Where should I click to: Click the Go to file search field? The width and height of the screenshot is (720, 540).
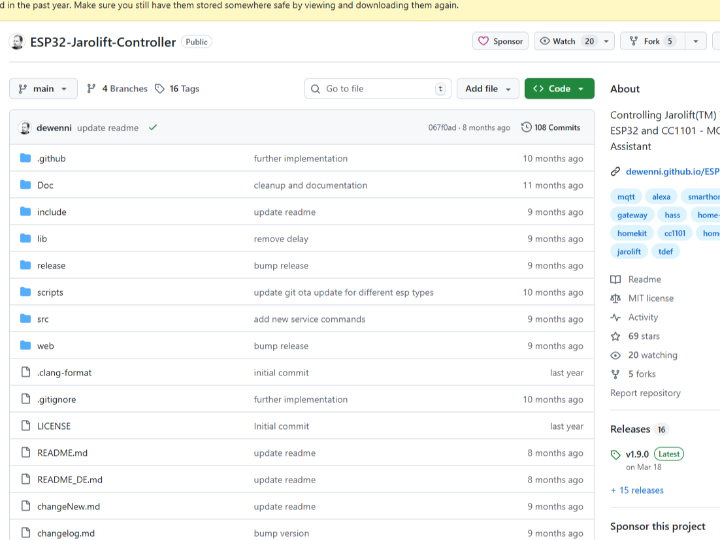click(375, 89)
